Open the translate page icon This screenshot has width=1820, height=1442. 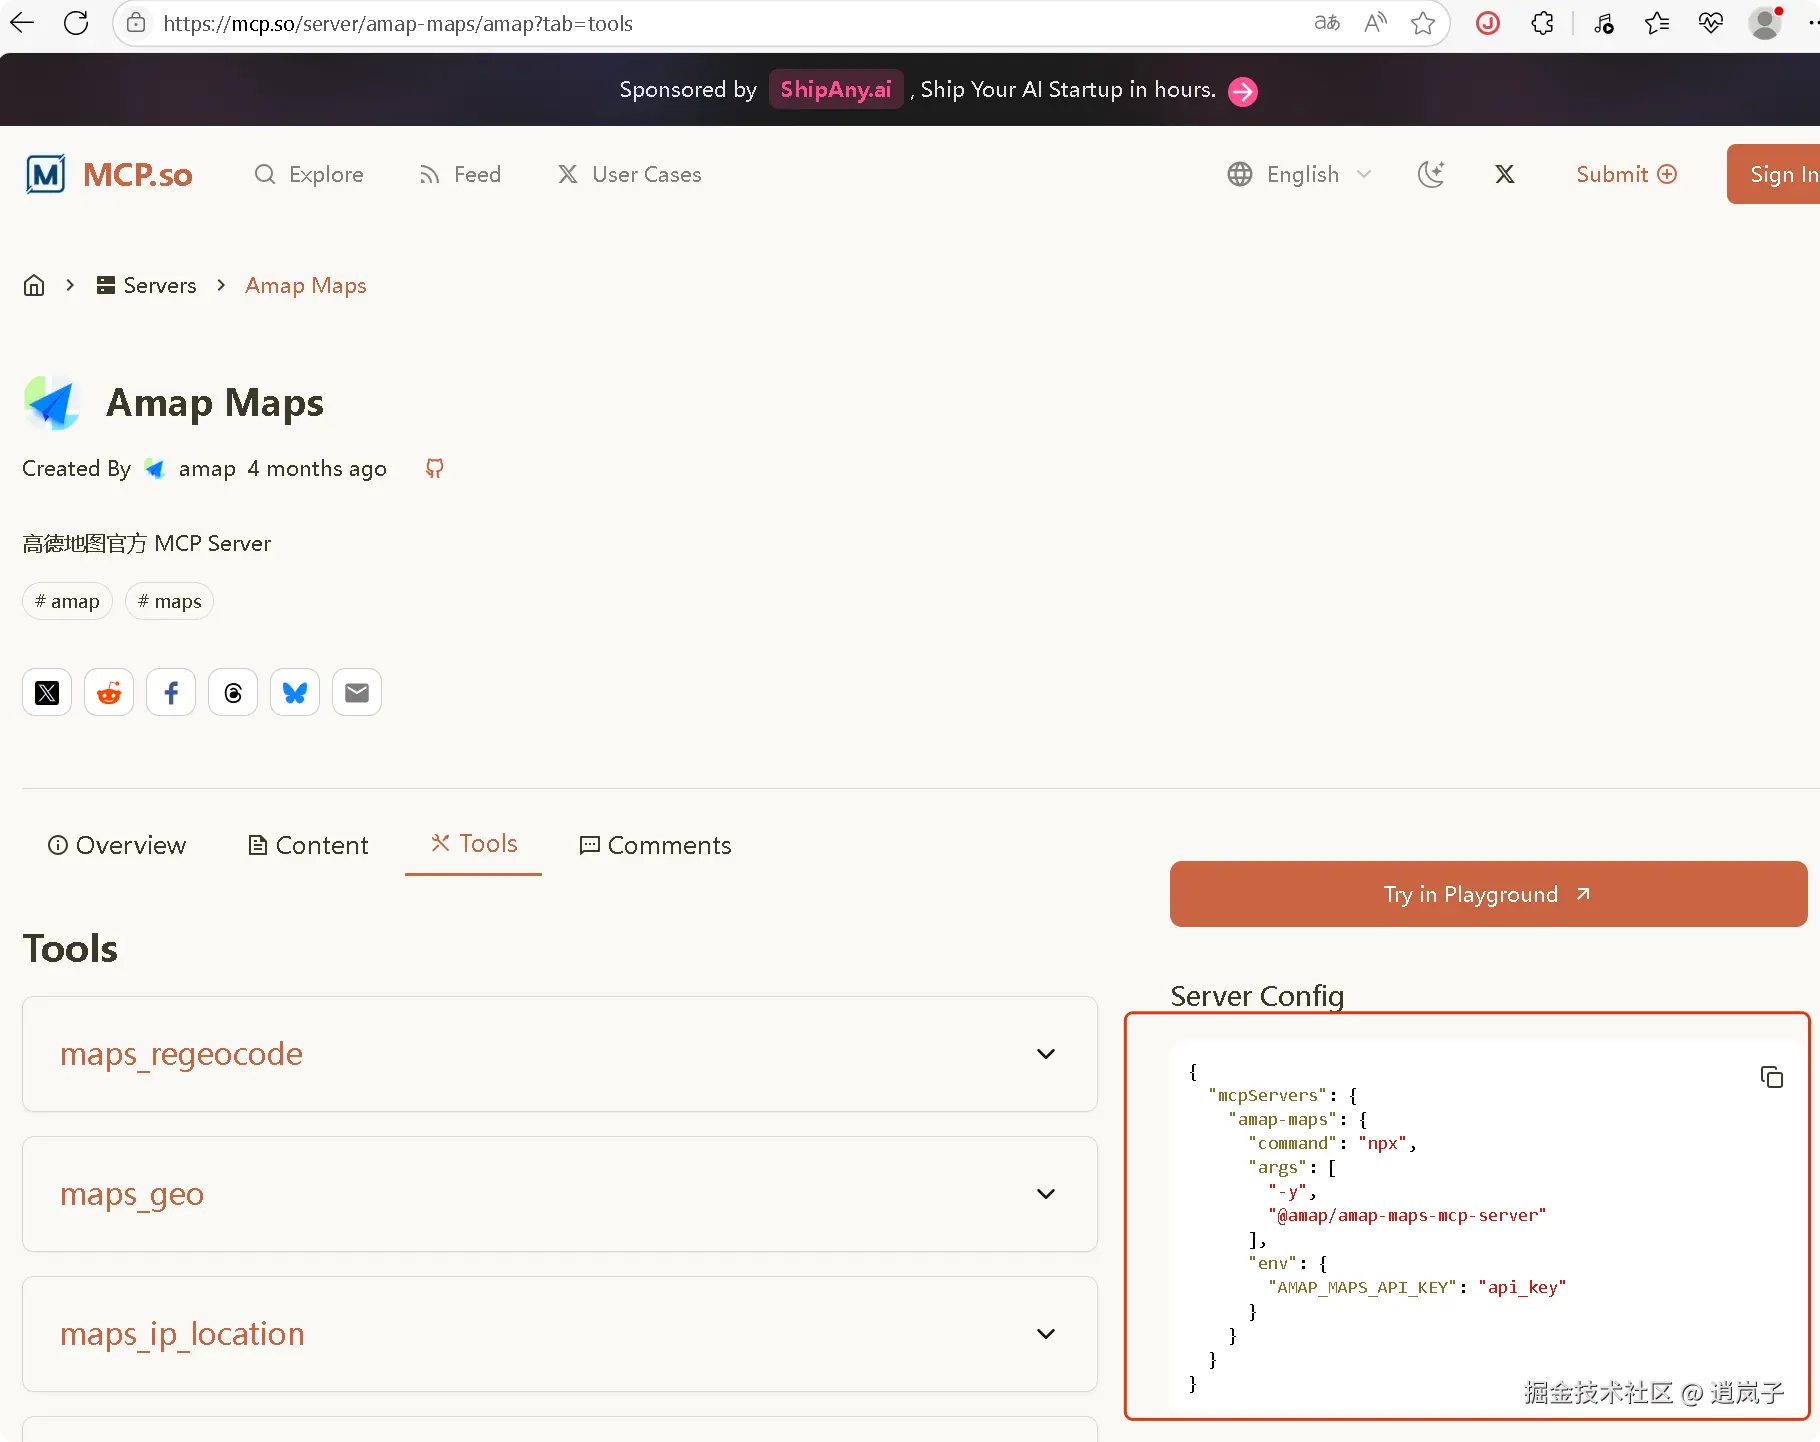1327,22
